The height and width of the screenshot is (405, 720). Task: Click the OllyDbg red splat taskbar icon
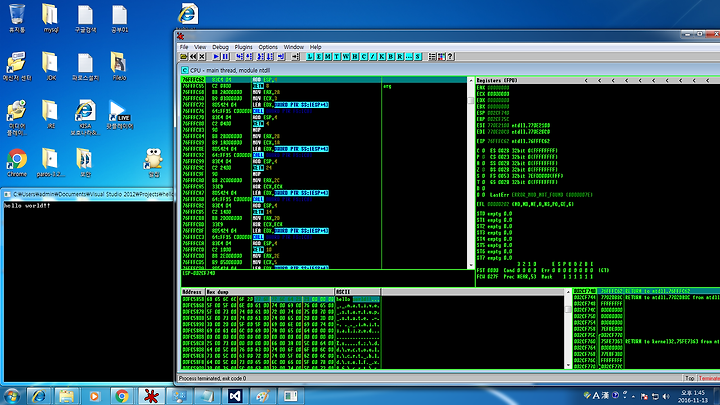tap(151, 396)
